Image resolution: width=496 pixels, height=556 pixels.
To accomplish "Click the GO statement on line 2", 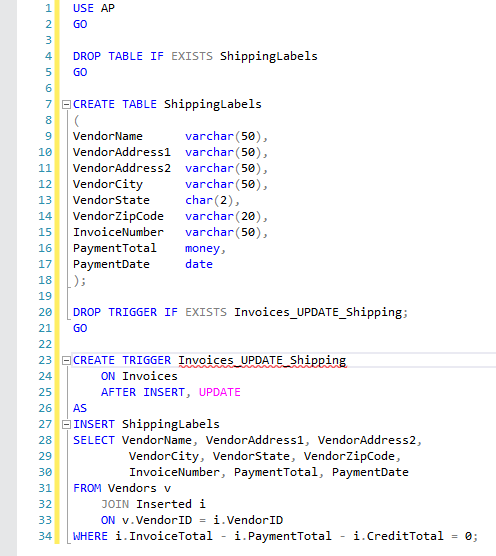I will pos(80,24).
